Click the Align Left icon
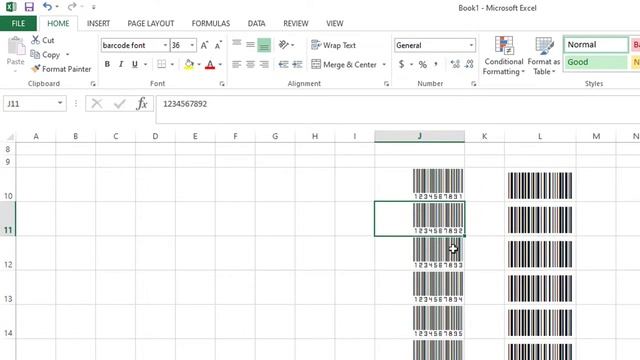640x360 pixels. (x=236, y=64)
